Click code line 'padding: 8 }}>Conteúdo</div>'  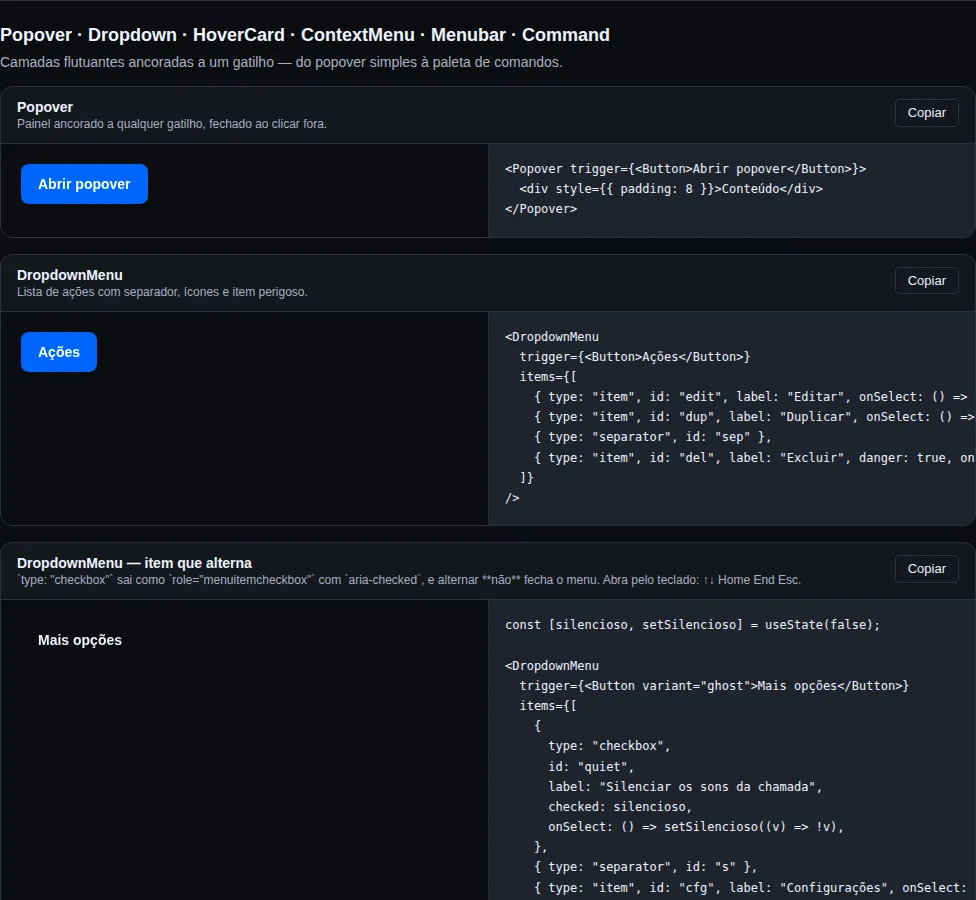pyautogui.click(x=671, y=189)
